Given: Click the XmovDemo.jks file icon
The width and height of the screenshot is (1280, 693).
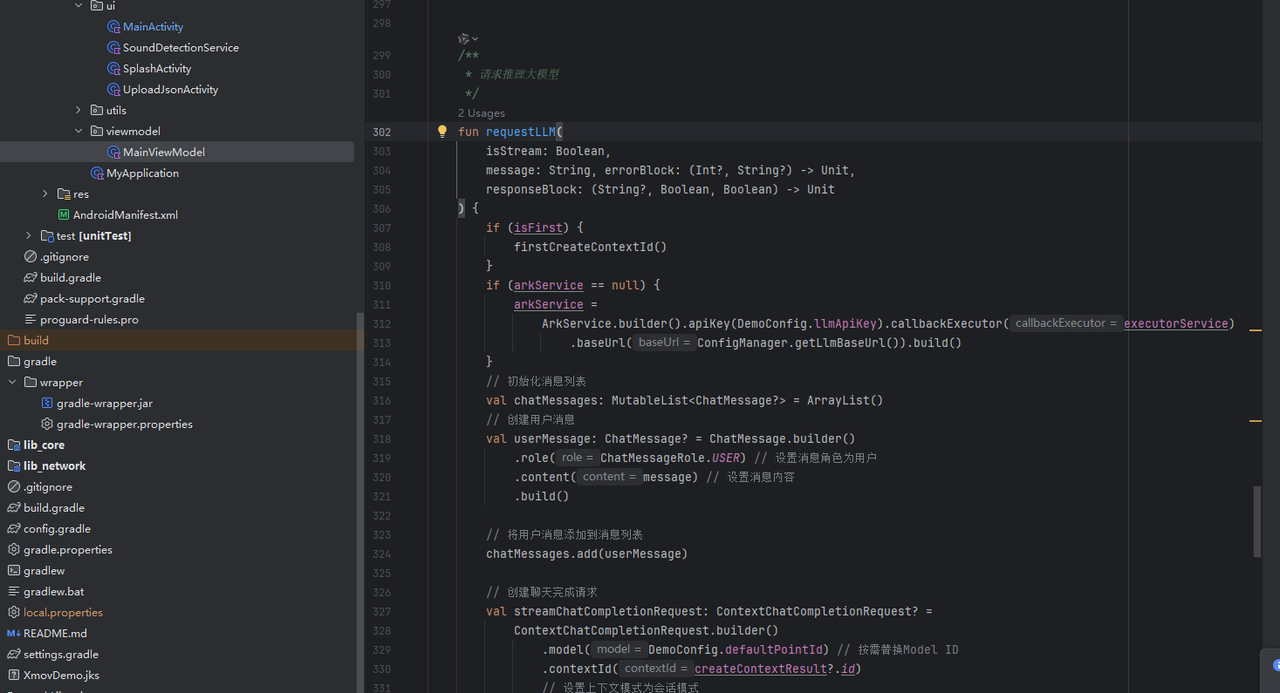Looking at the screenshot, I should tap(14, 676).
